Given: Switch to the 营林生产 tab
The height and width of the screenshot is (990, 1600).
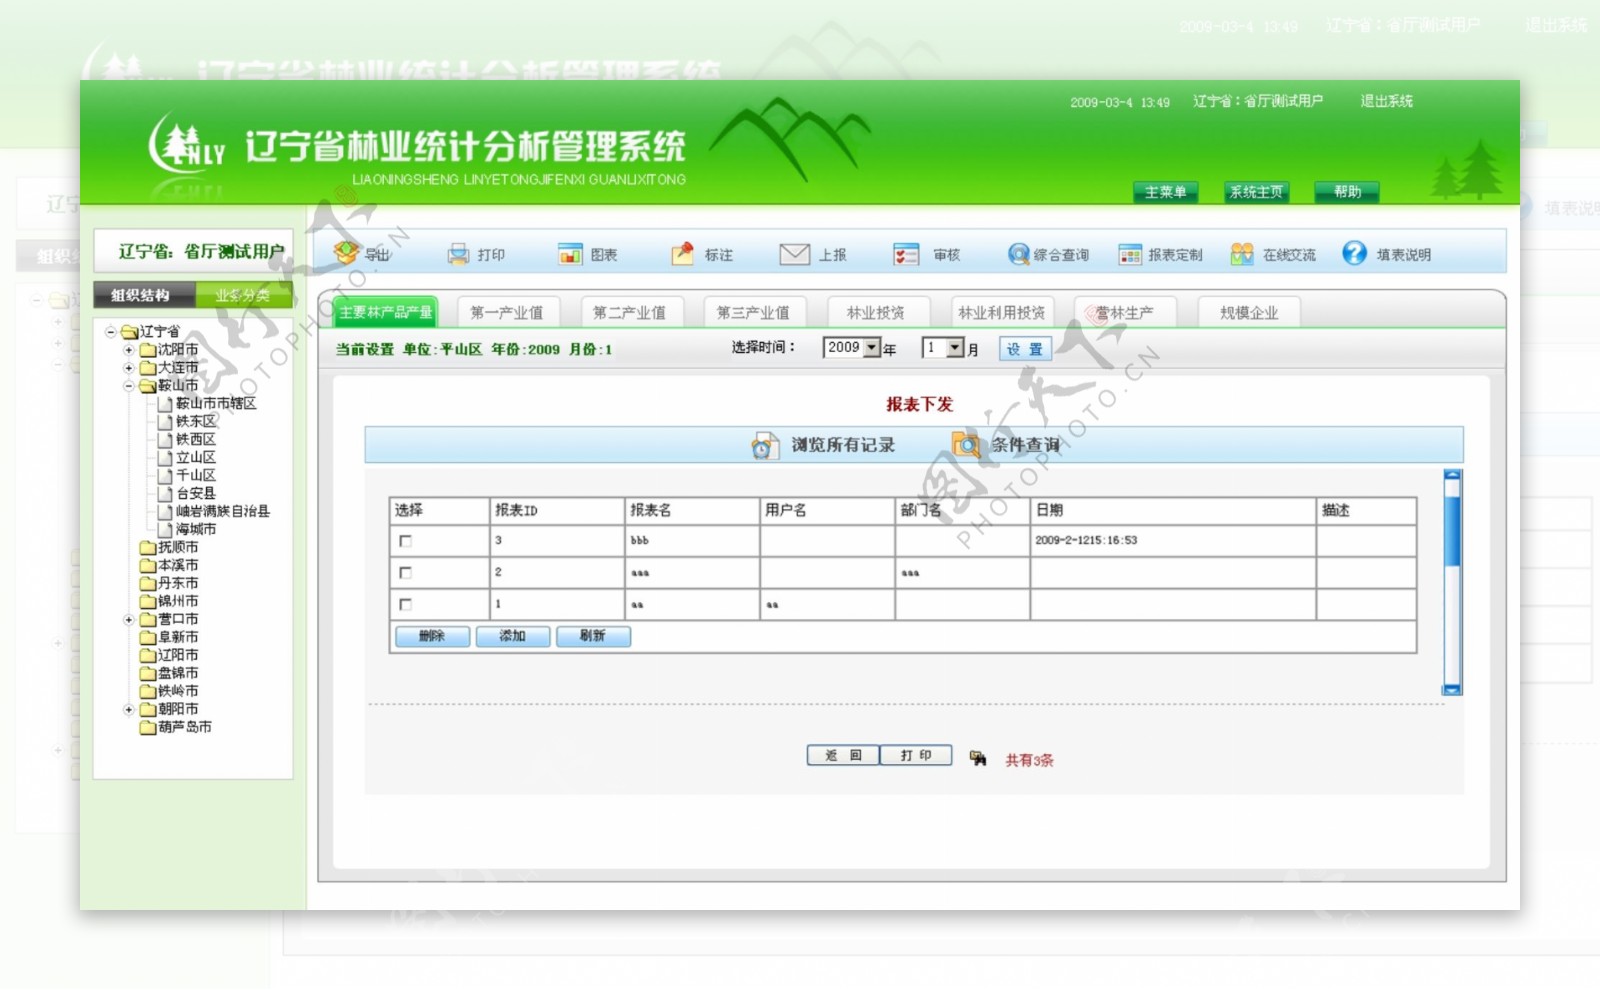Looking at the screenshot, I should (x=1125, y=313).
